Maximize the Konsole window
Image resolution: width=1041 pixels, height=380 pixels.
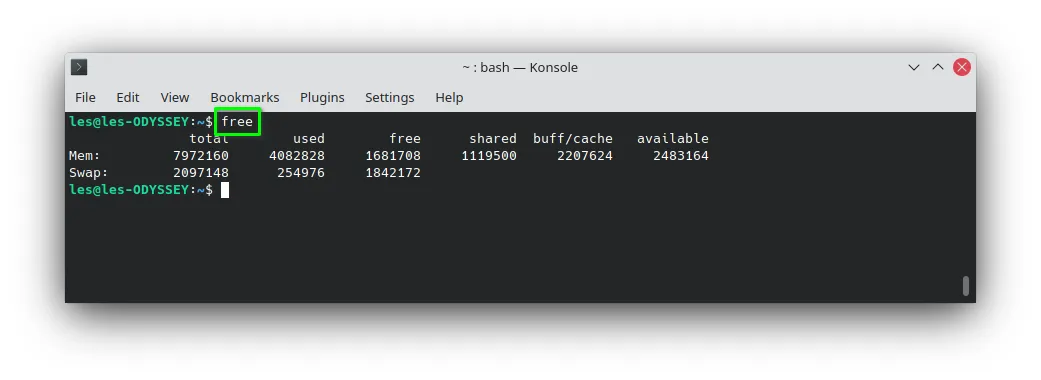click(937, 67)
